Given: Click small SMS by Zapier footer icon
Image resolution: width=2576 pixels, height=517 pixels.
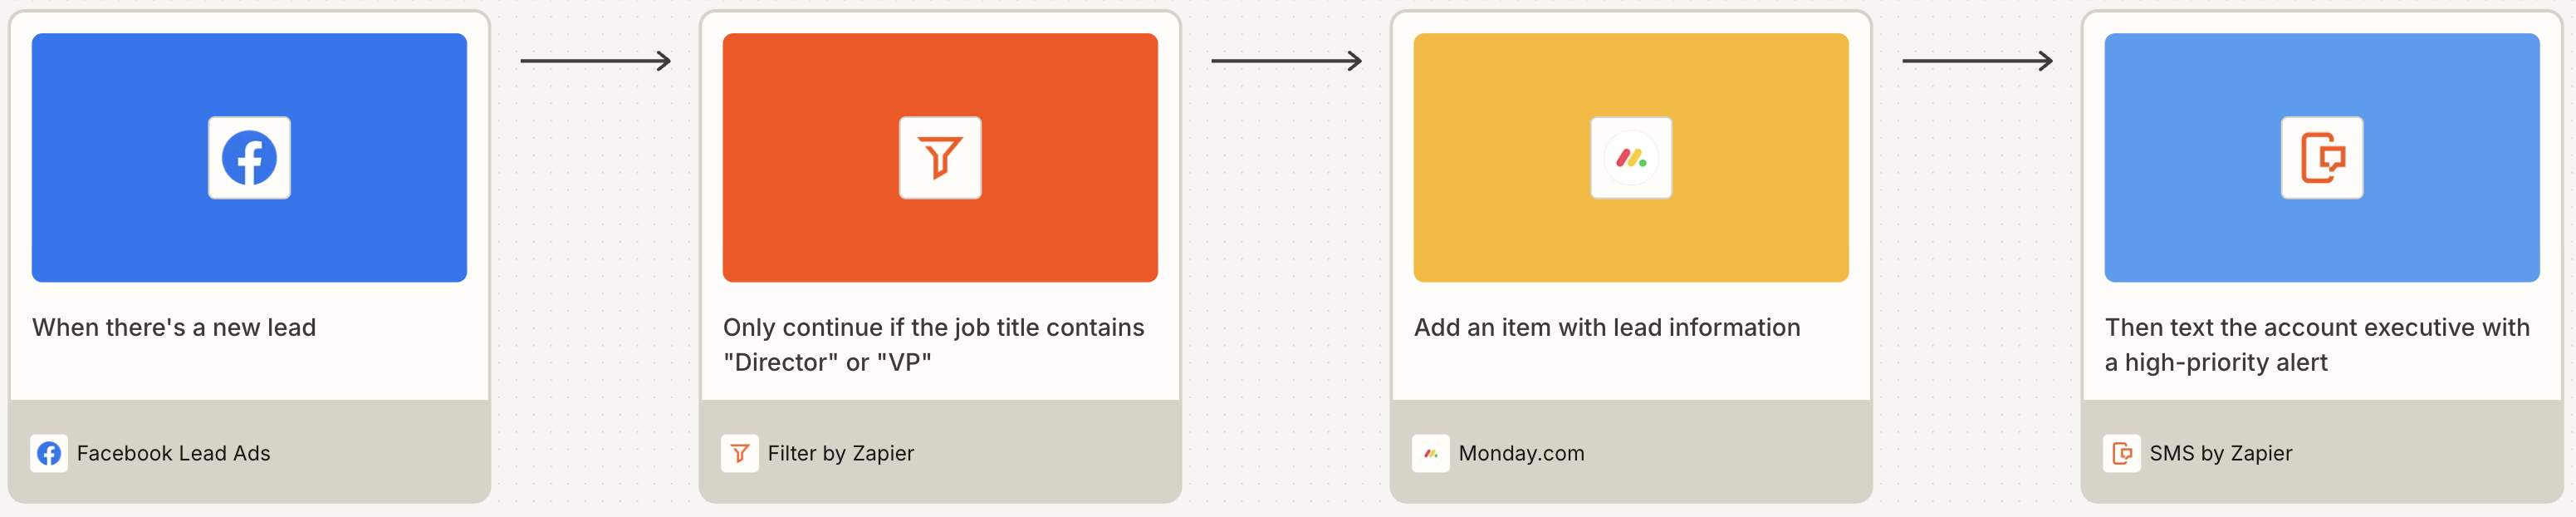Looking at the screenshot, I should pos(2121,453).
